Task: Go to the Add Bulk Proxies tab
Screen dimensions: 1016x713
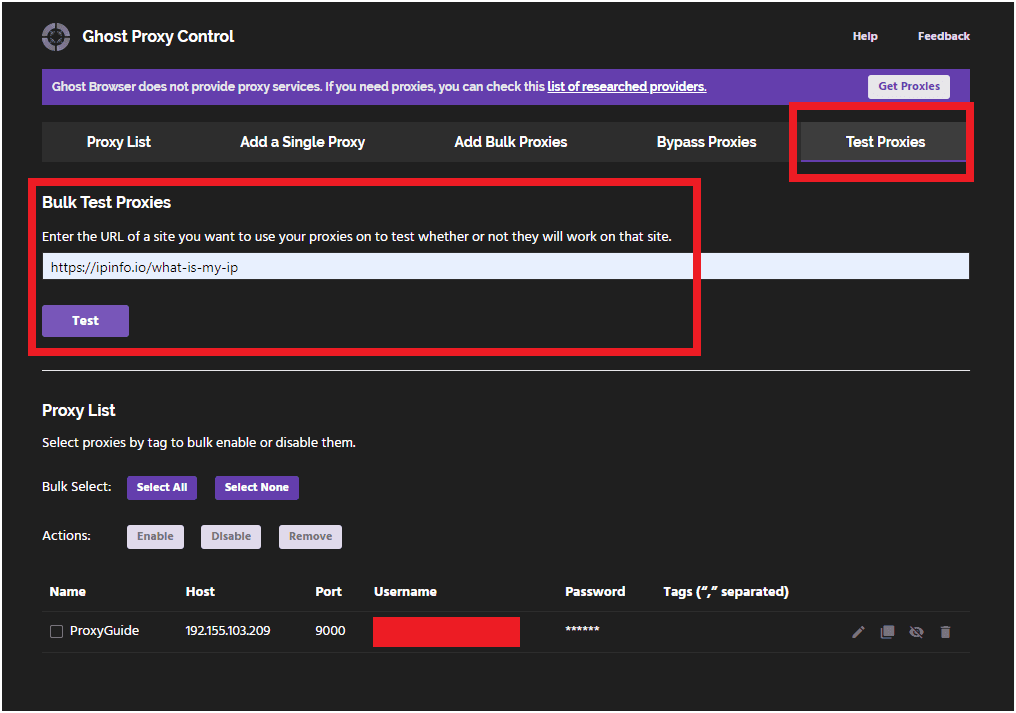Action: coord(510,142)
